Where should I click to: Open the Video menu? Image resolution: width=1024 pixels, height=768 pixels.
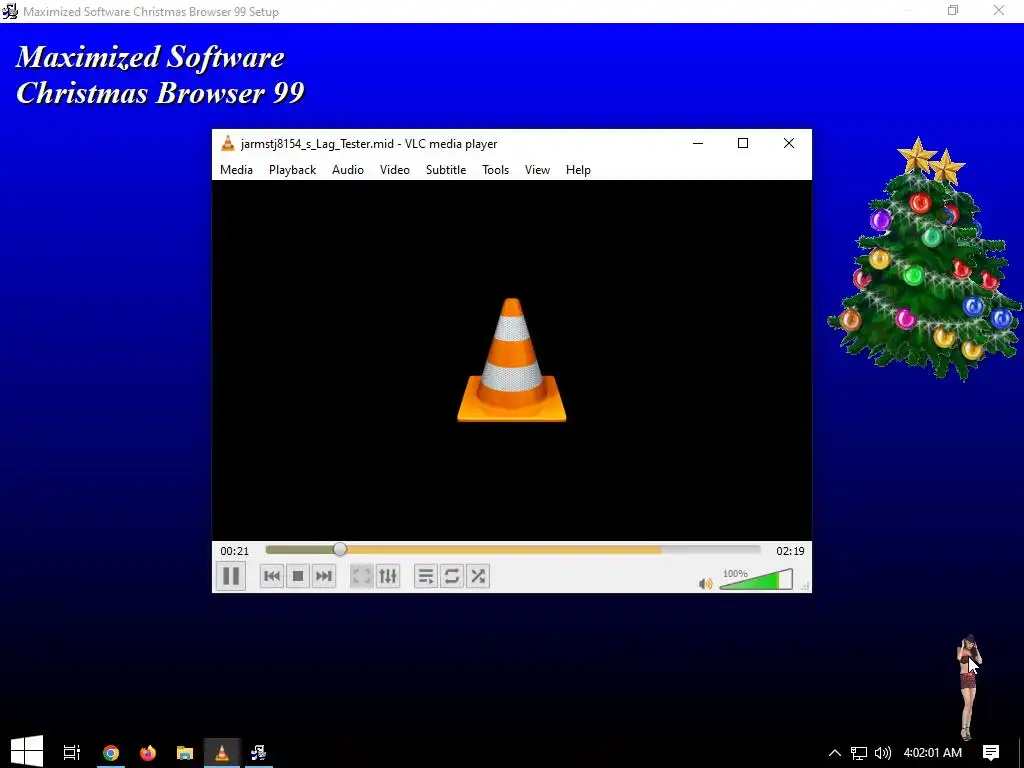pyautogui.click(x=395, y=170)
